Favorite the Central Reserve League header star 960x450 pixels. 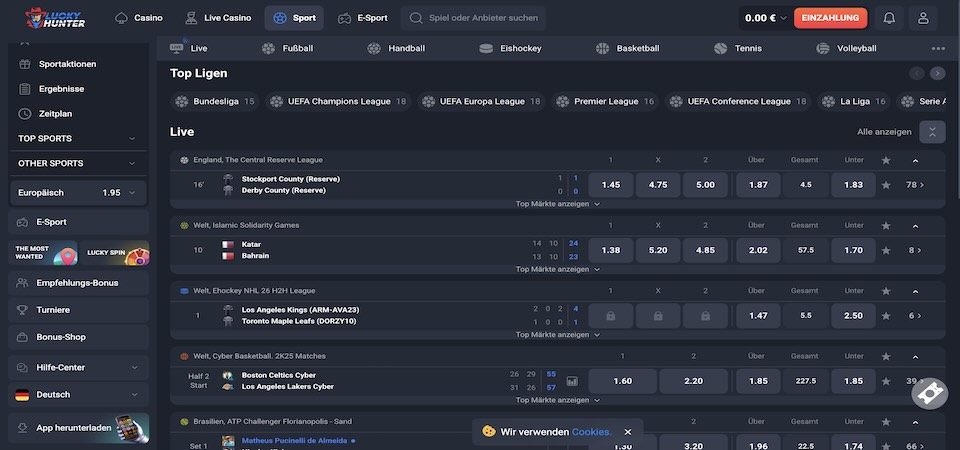(885, 160)
